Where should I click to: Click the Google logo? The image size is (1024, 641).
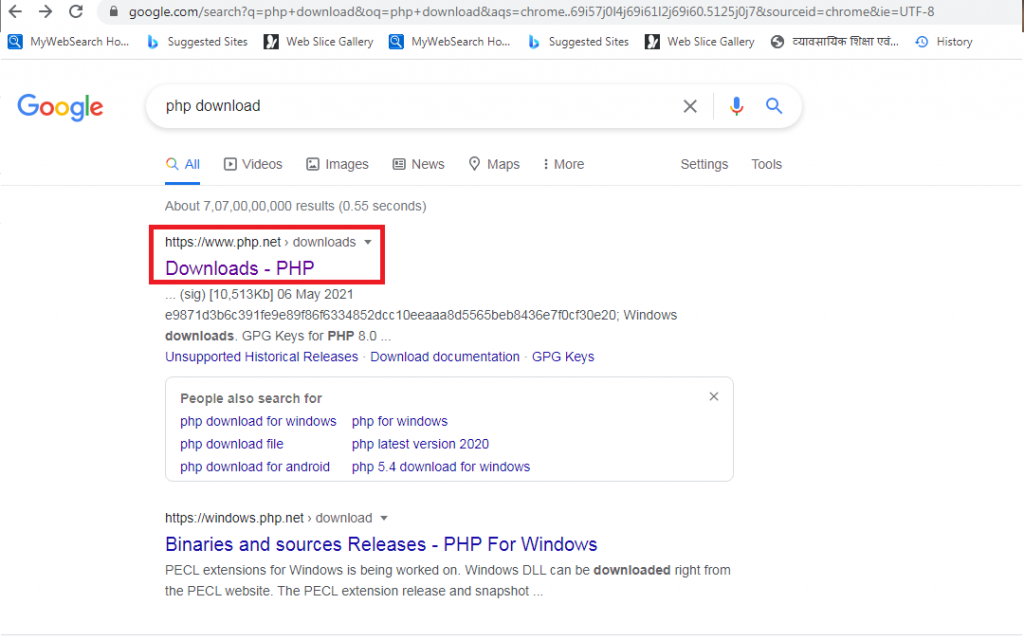(60, 107)
